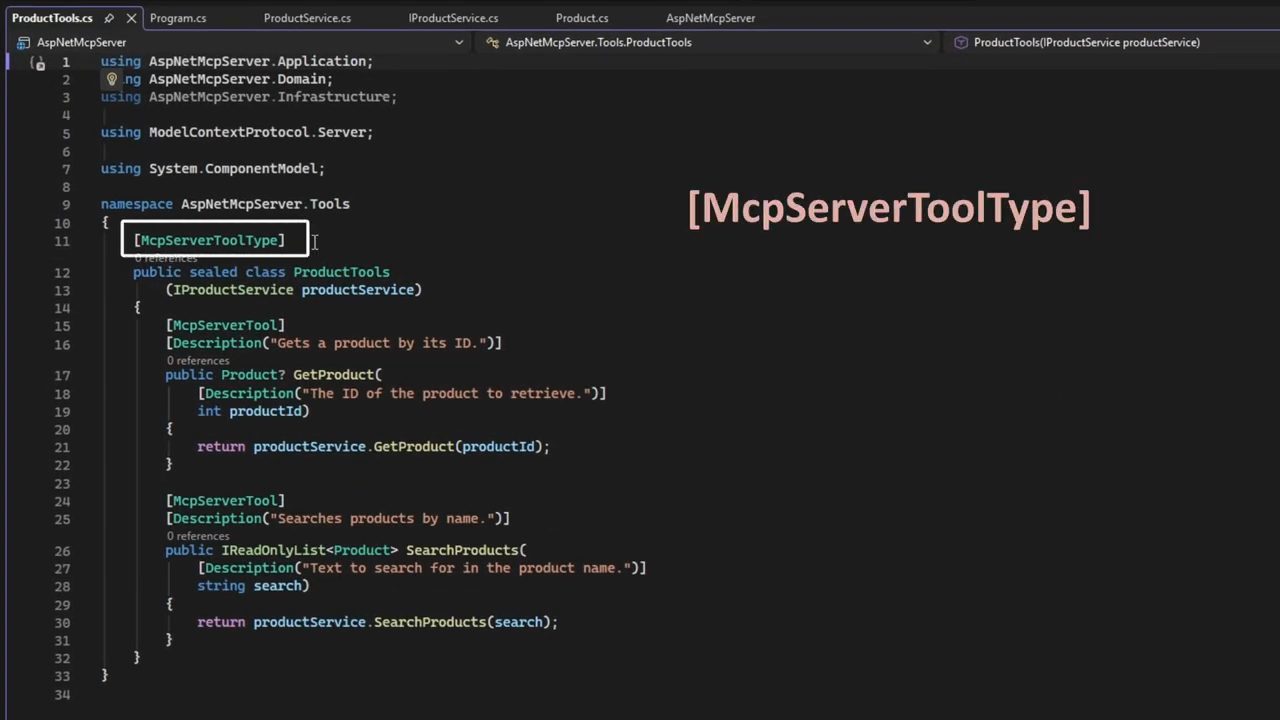Click "AspNetMcpServer.Infrastructure" on line 3
Screen dimensions: 1280x720
(269, 97)
